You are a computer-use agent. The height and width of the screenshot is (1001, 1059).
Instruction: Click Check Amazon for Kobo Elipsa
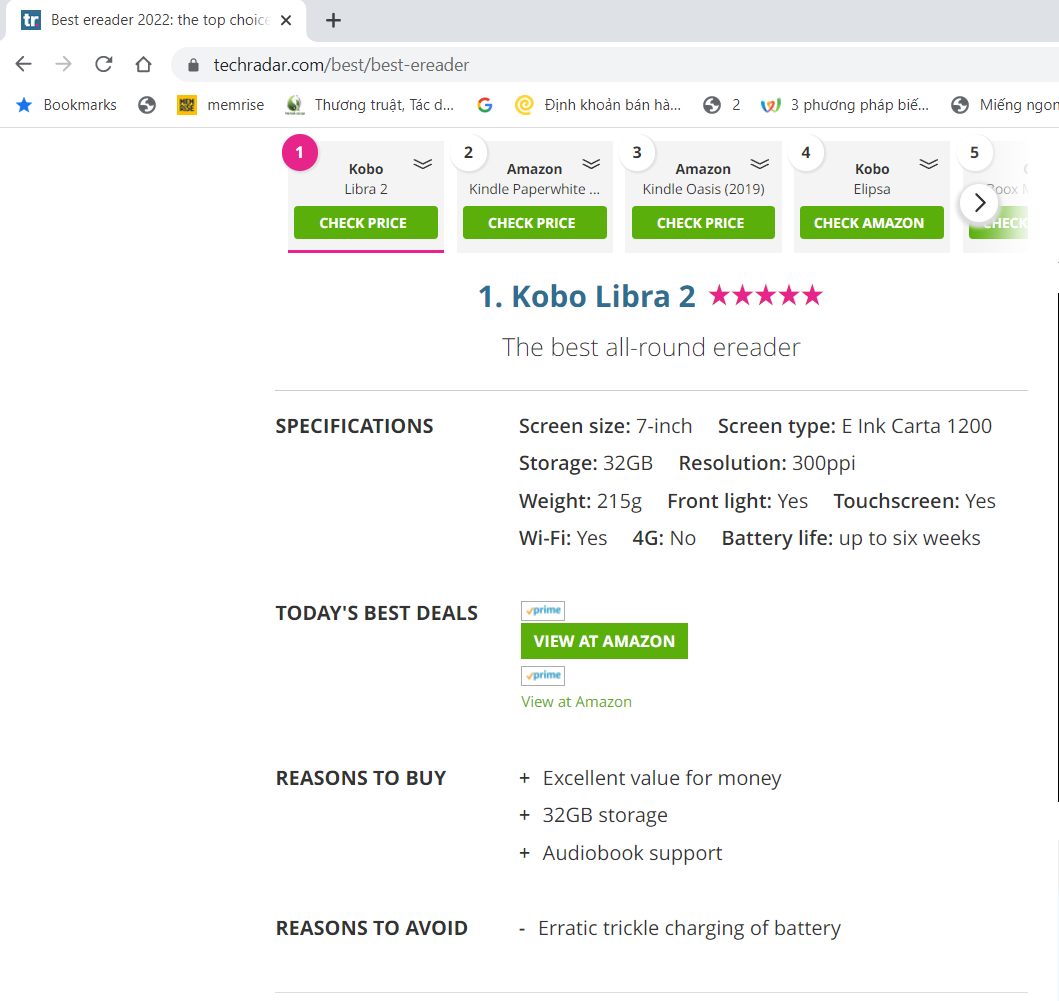(x=871, y=223)
